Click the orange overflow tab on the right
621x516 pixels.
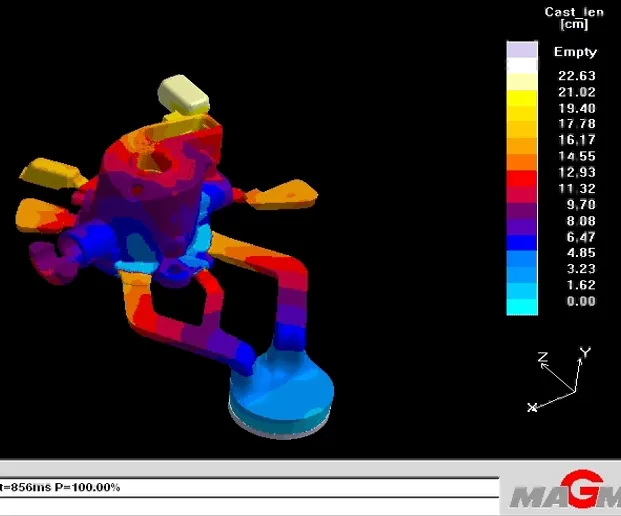291,192
